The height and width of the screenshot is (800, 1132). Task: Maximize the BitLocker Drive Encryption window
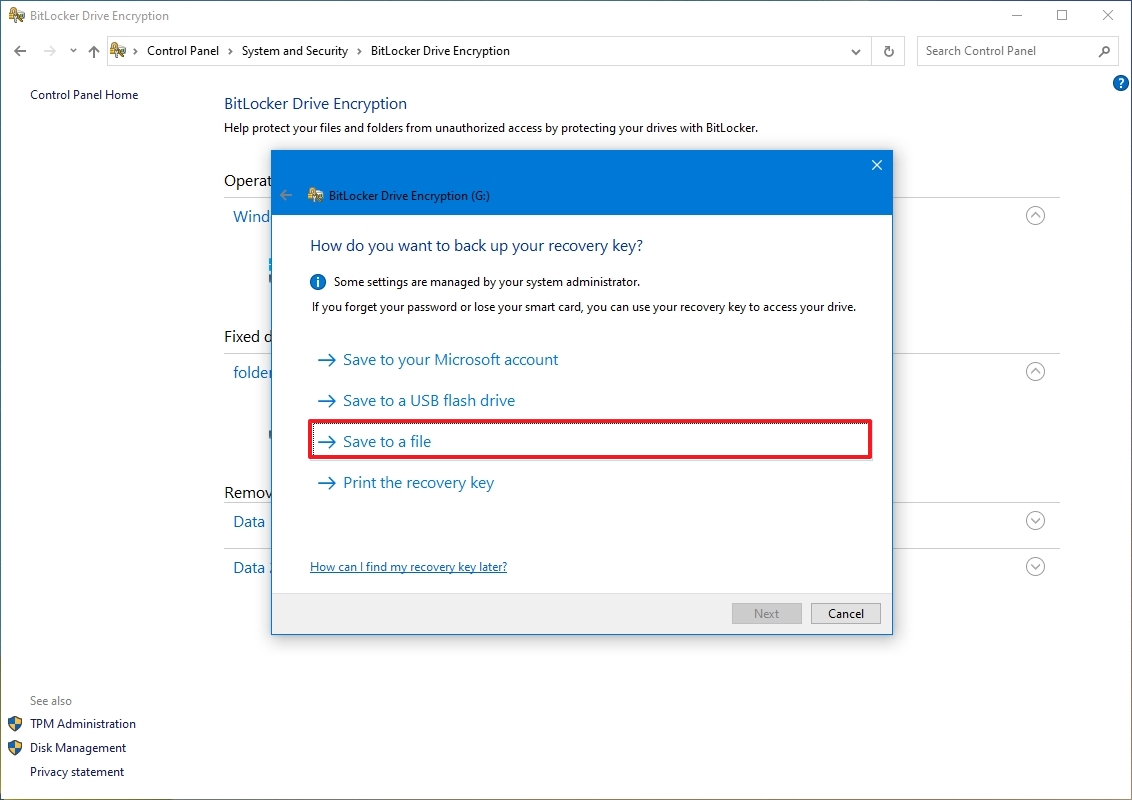click(1062, 15)
